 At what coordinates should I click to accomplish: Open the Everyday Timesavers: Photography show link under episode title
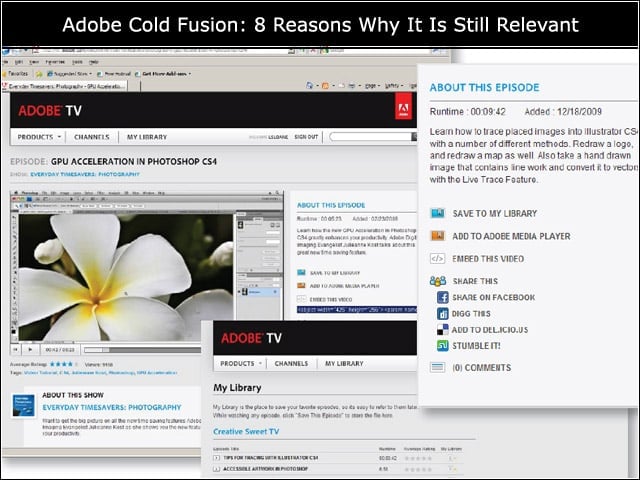pyautogui.click(x=85, y=174)
